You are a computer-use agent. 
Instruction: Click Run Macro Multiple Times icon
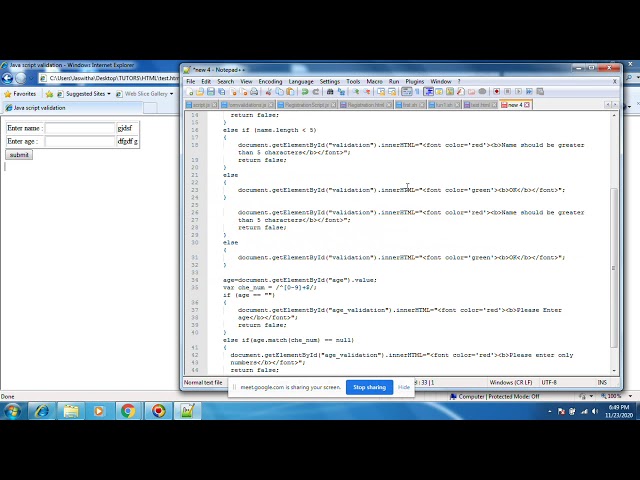[x=529, y=91]
